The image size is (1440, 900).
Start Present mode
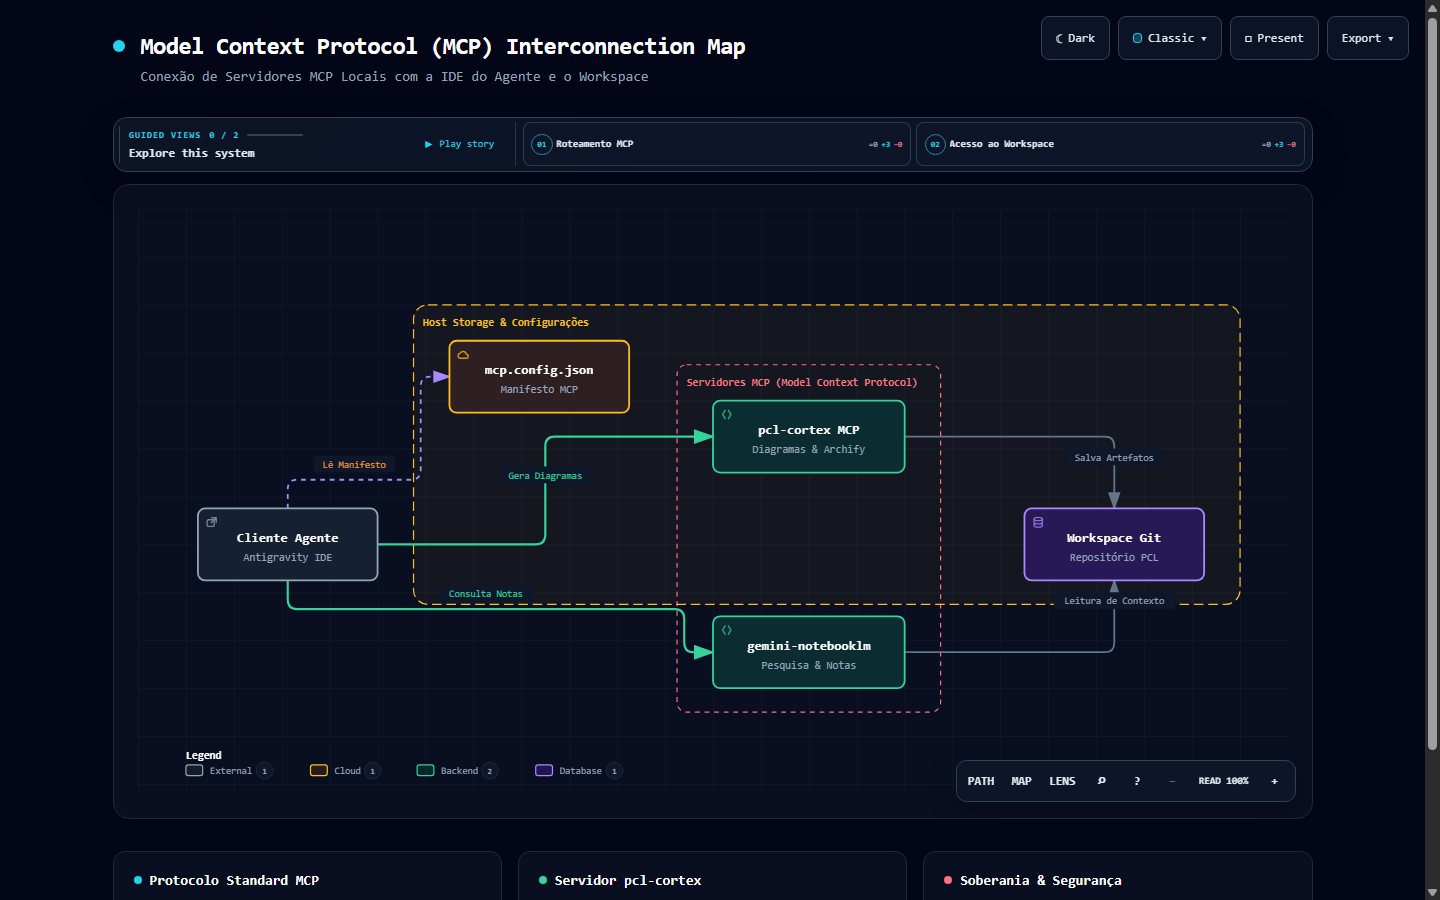coord(1274,38)
